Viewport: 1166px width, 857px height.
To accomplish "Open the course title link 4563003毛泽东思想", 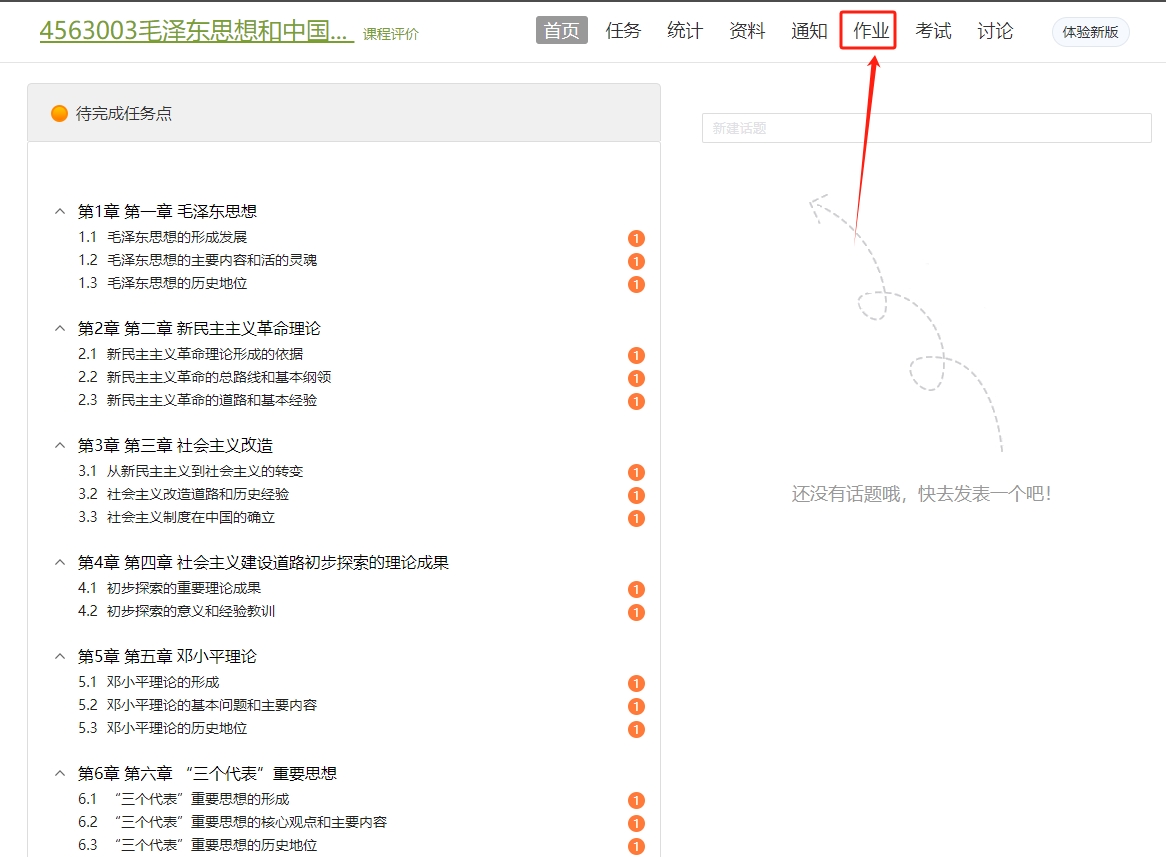I will (196, 31).
